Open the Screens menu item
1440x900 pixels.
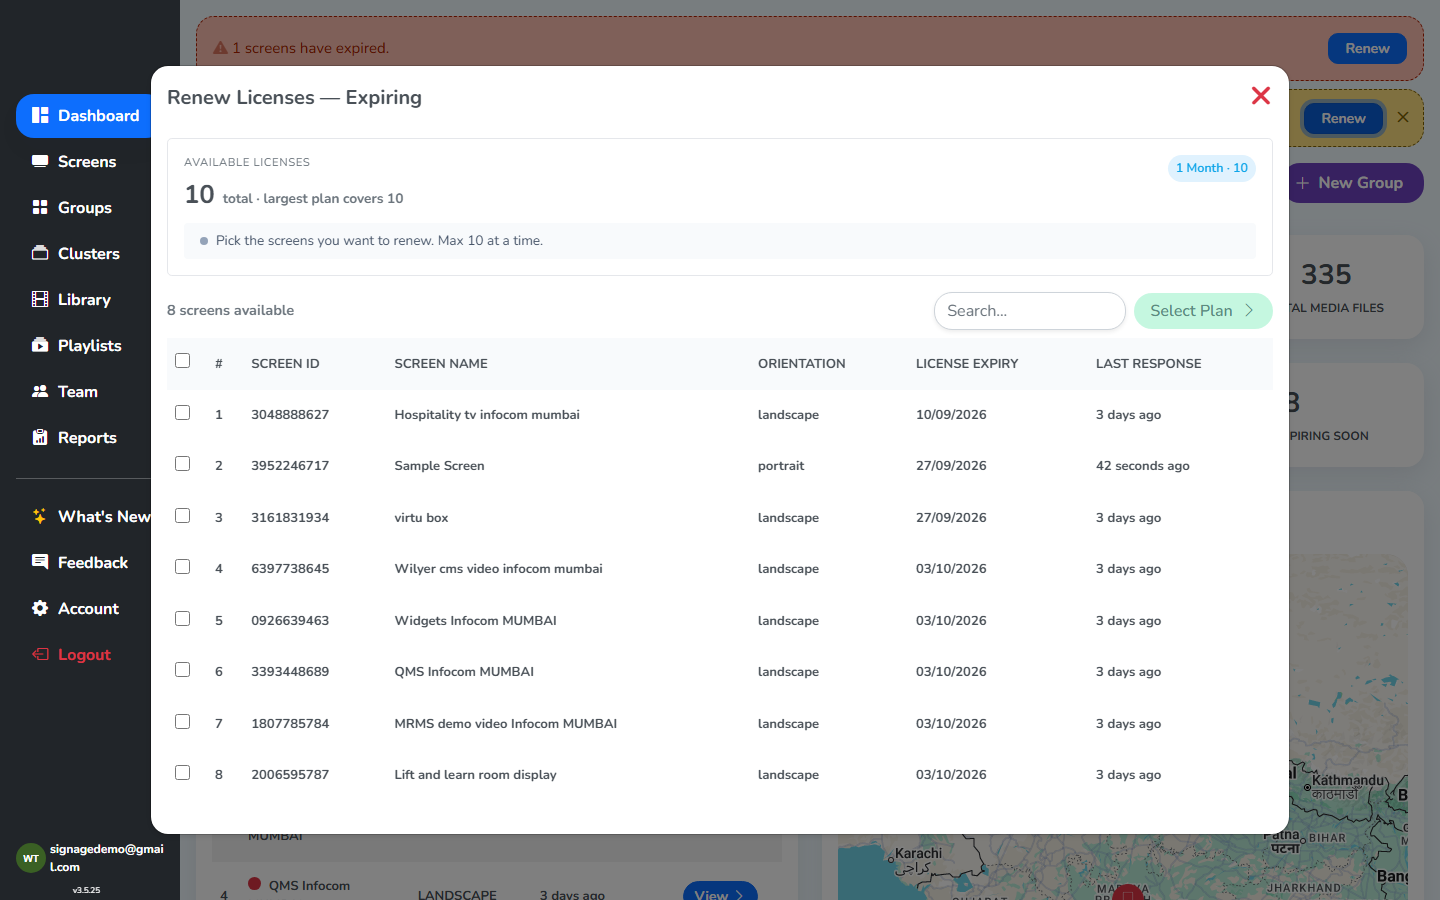(x=86, y=161)
